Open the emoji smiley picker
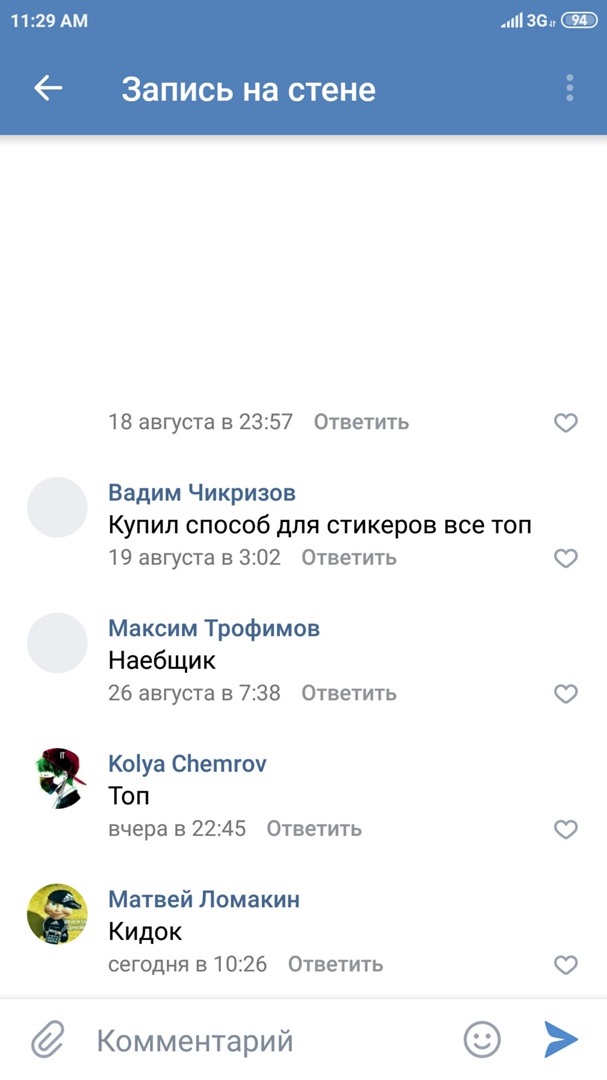 tap(482, 1040)
